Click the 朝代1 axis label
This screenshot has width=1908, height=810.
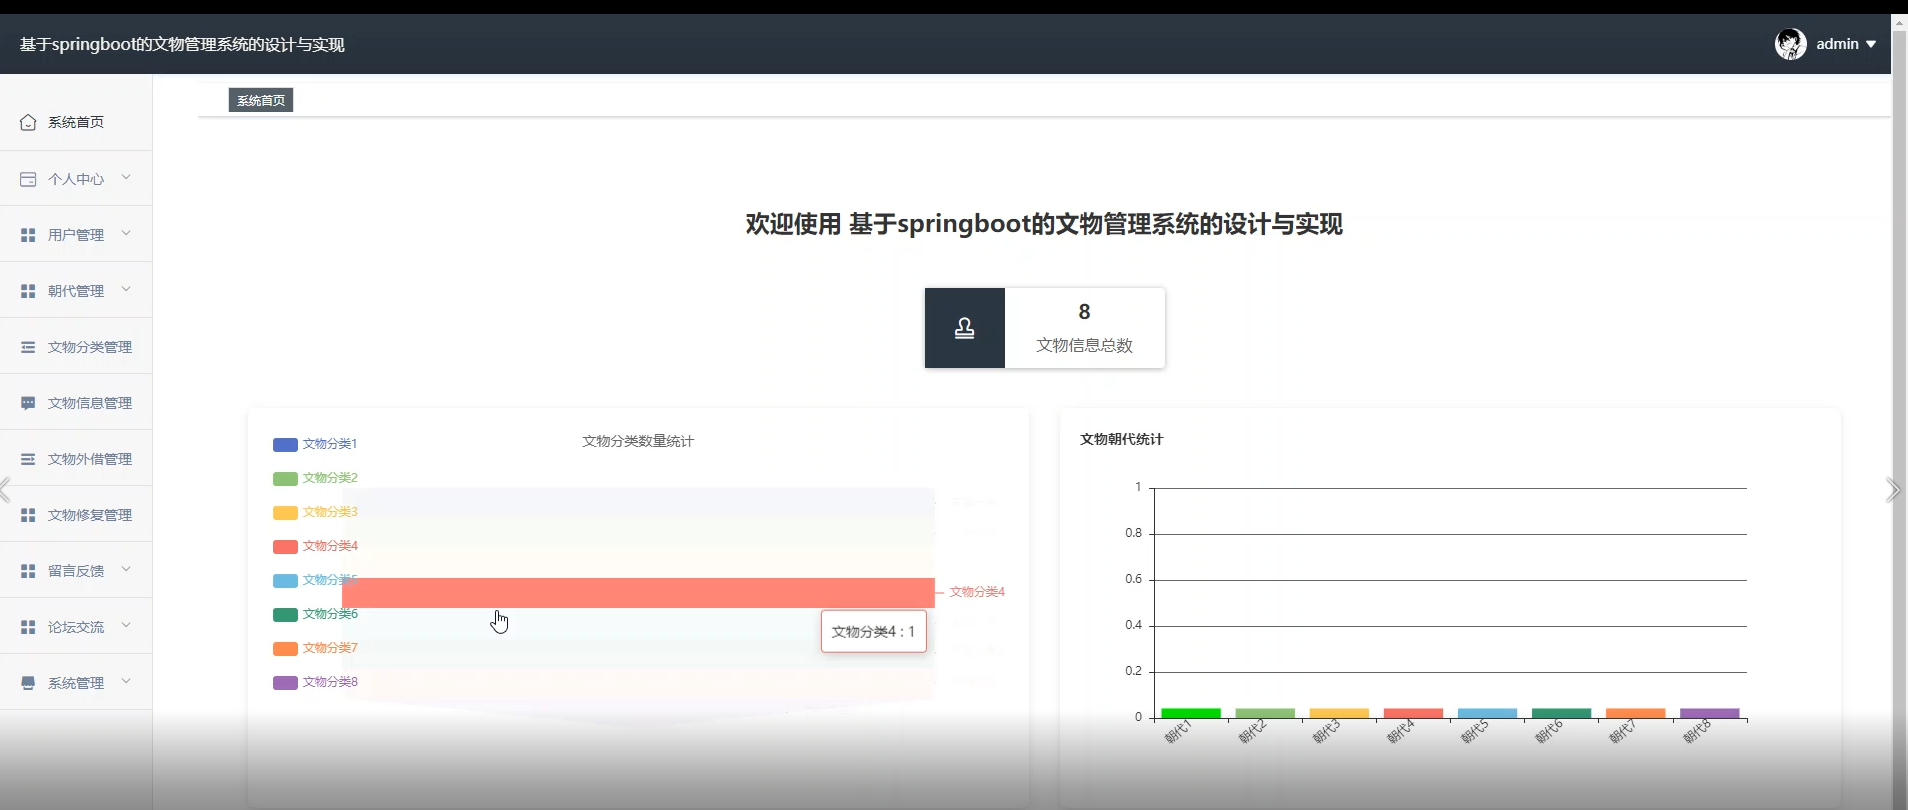tap(1178, 732)
